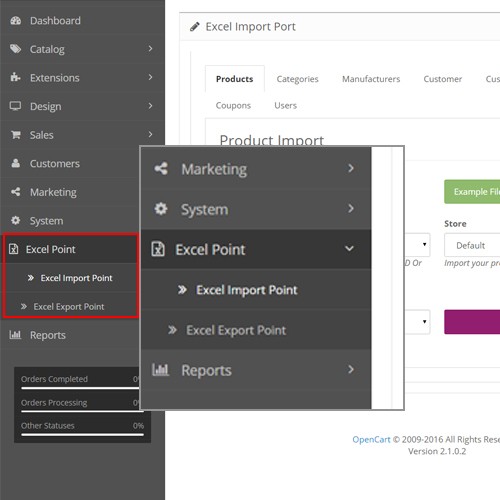Viewport: 500px width, 500px height.
Task: Click the Other Statuses progress bar
Action: pos(82,435)
